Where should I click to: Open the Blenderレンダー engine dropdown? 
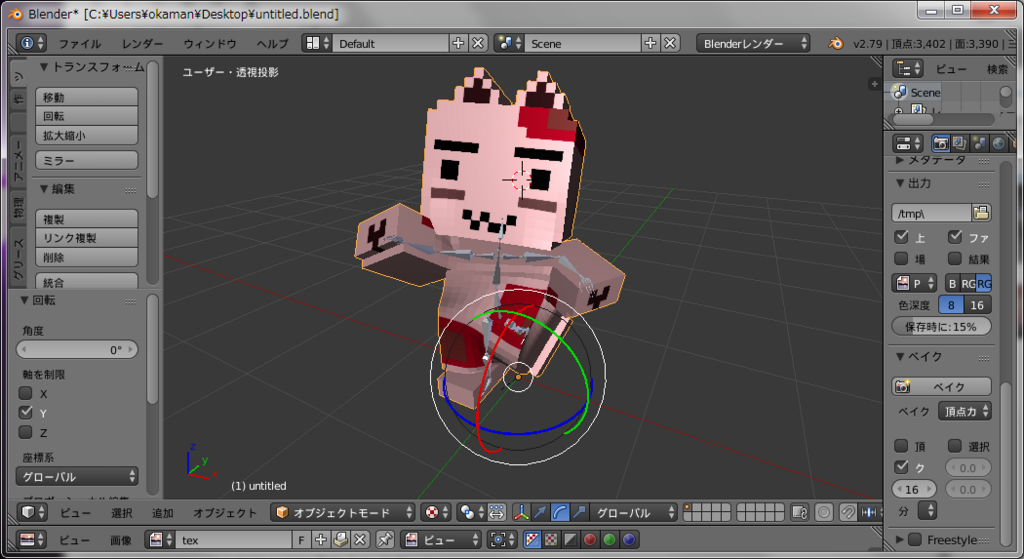pos(754,43)
